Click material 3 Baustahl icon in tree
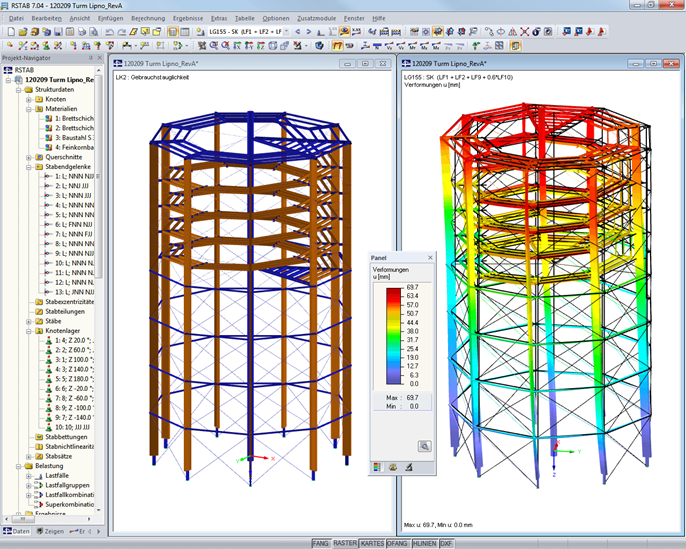Screen dimensions: 686x549 click(x=50, y=137)
